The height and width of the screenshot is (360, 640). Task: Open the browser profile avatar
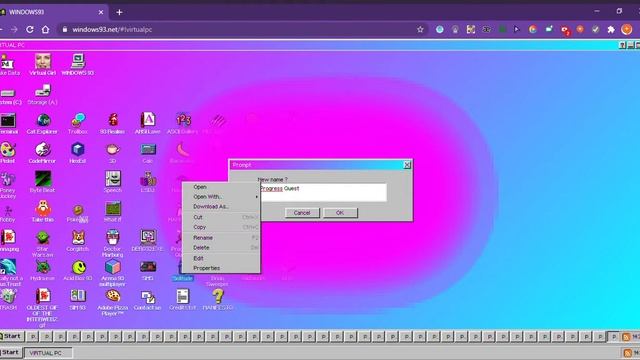point(627,29)
